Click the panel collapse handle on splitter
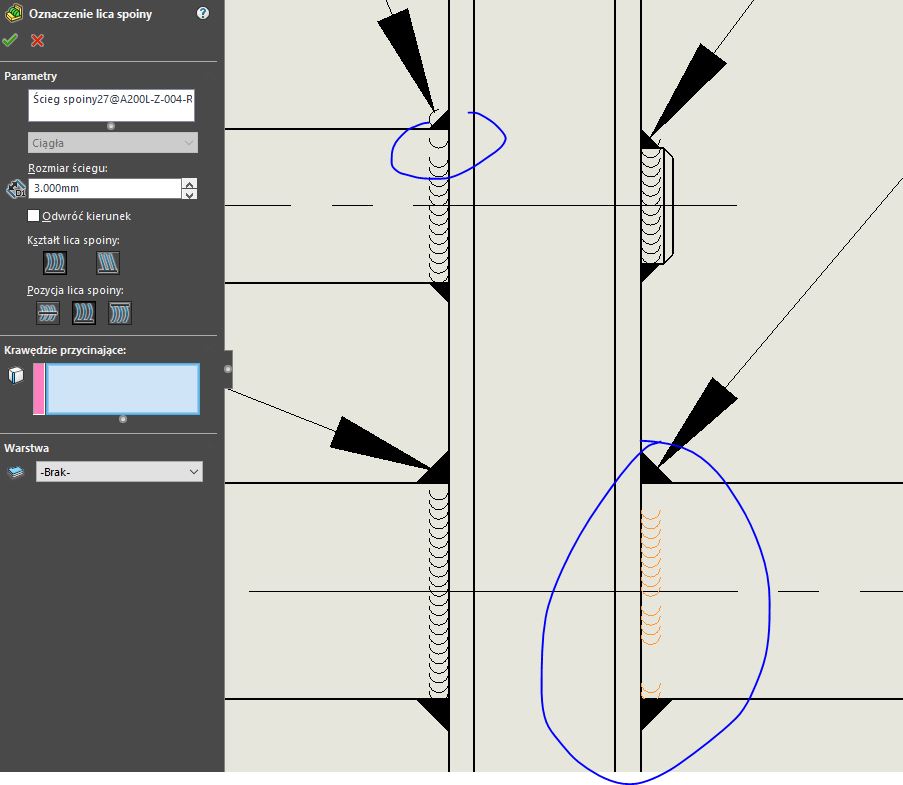This screenshot has width=903, height=785. pos(228,369)
